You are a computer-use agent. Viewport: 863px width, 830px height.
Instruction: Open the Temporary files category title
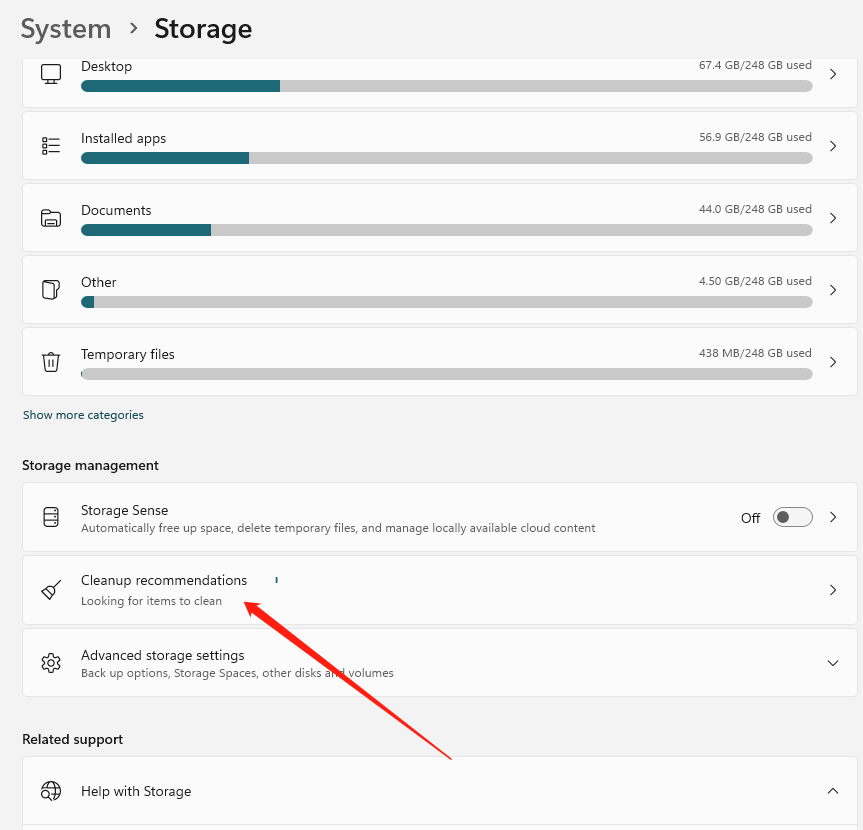(128, 354)
